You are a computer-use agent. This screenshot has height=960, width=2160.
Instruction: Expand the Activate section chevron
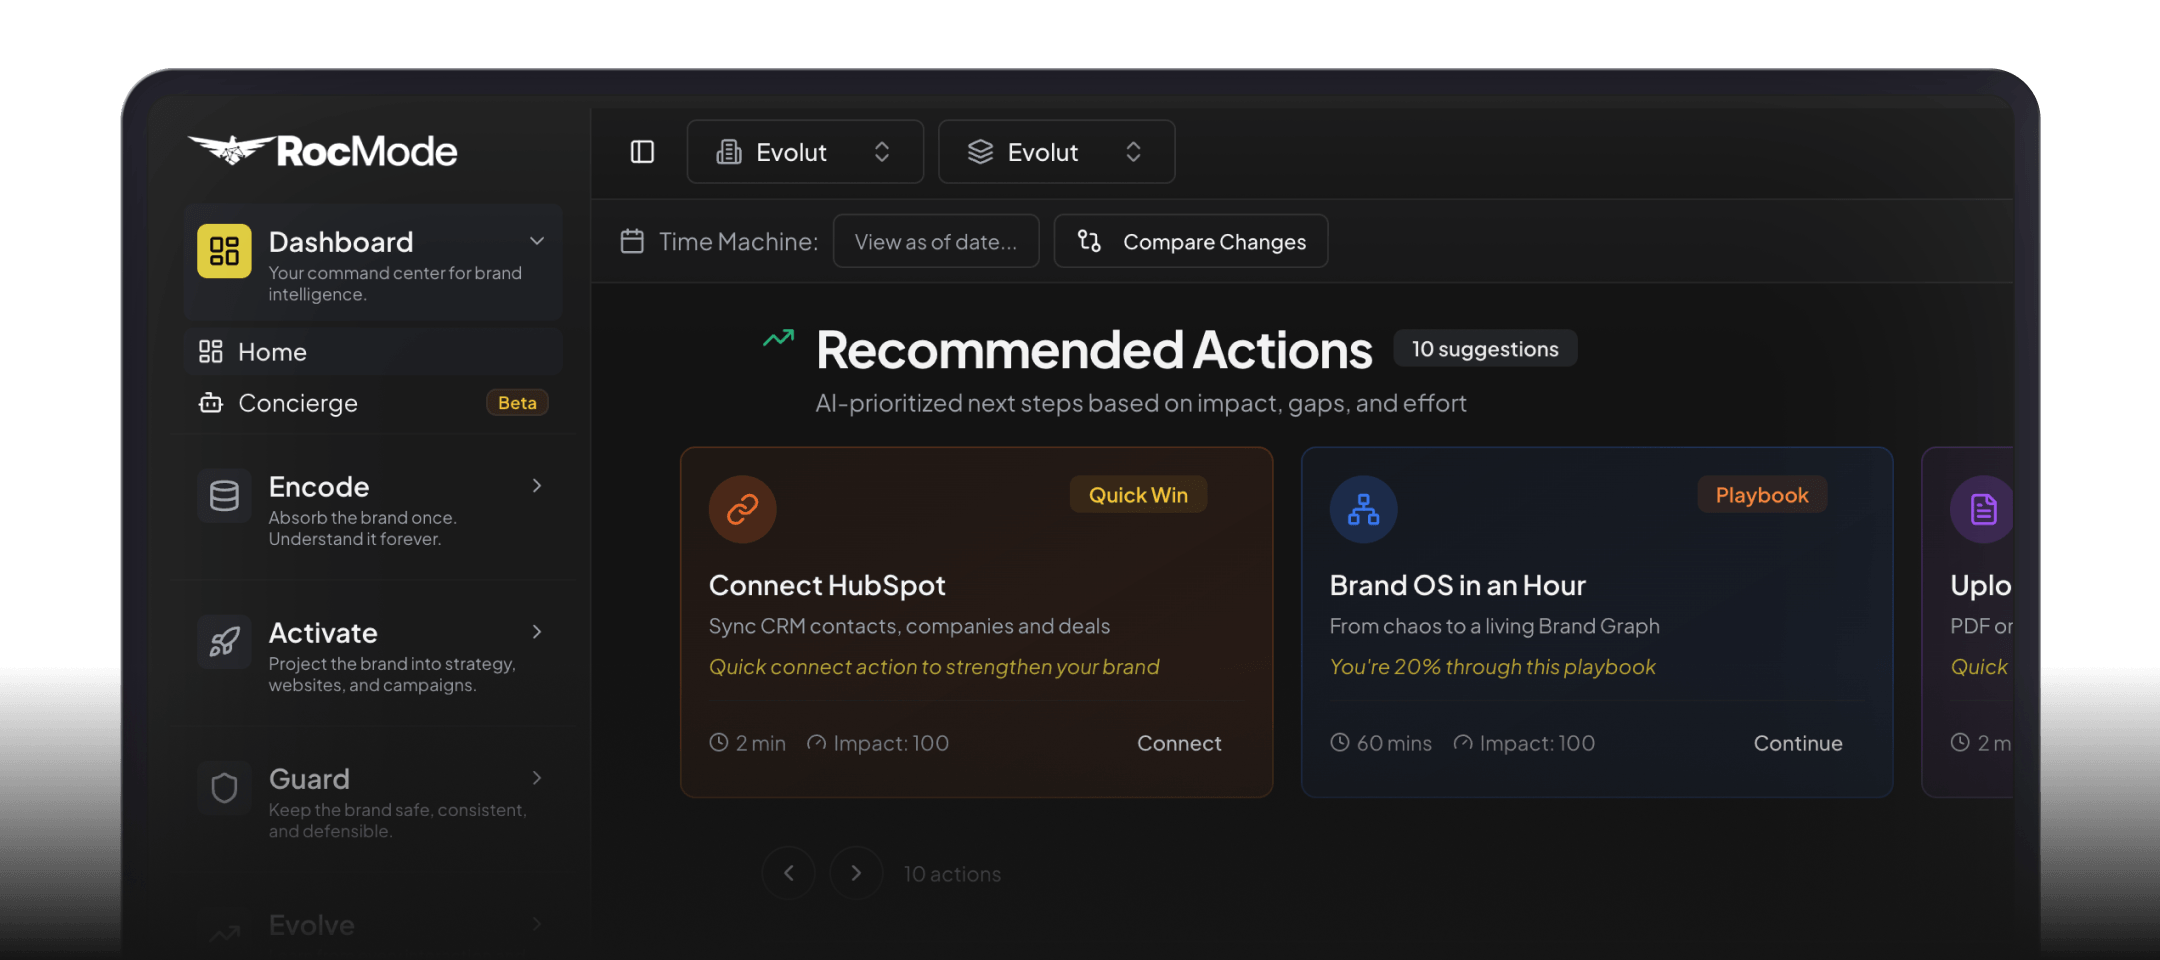(537, 632)
